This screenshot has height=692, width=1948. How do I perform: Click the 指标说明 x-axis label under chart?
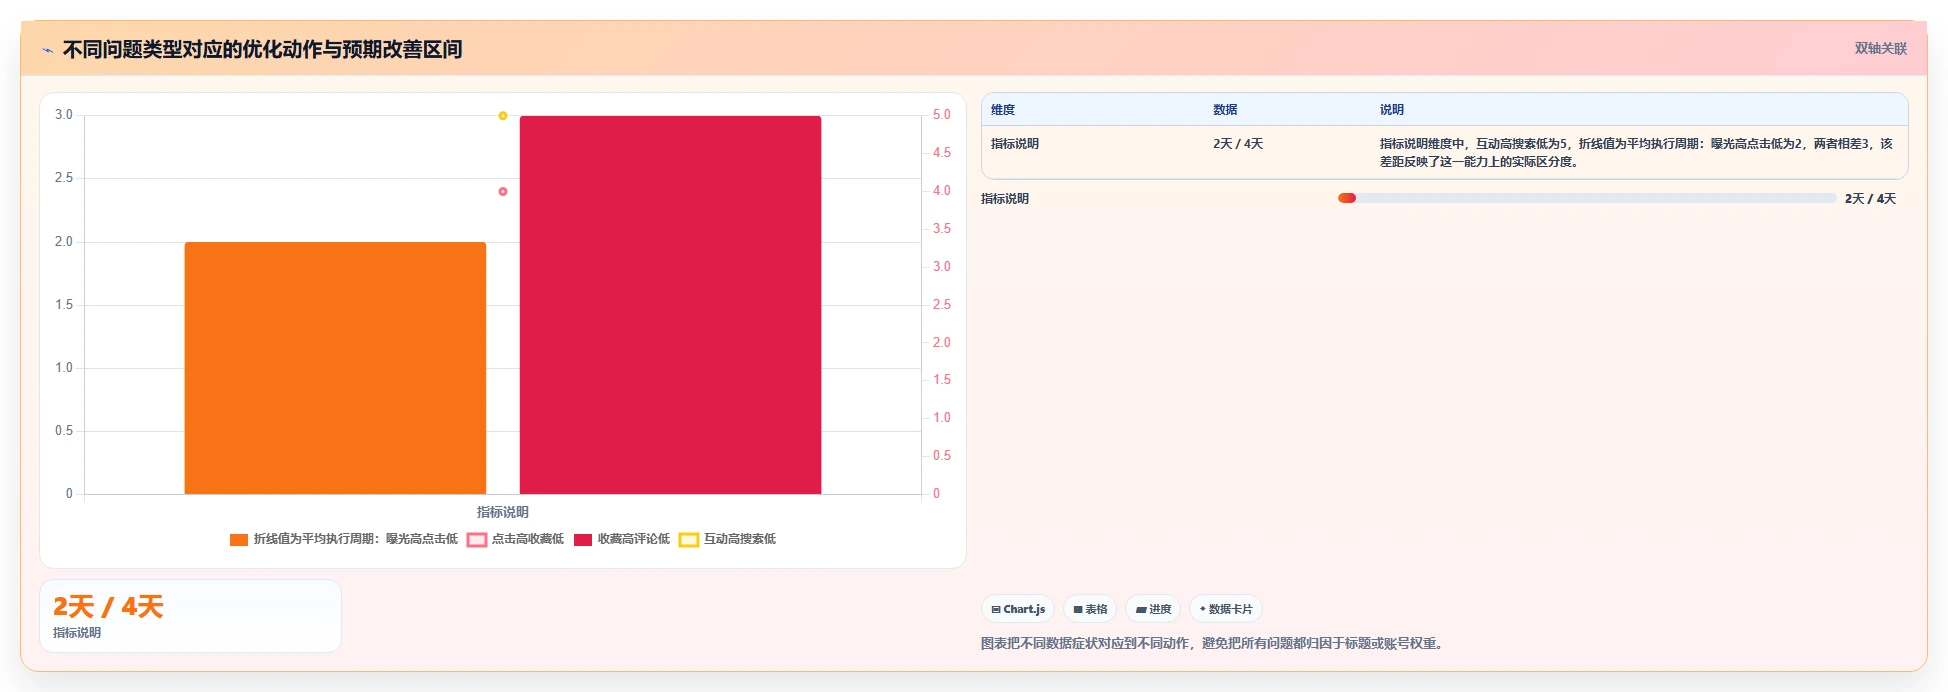click(x=503, y=512)
